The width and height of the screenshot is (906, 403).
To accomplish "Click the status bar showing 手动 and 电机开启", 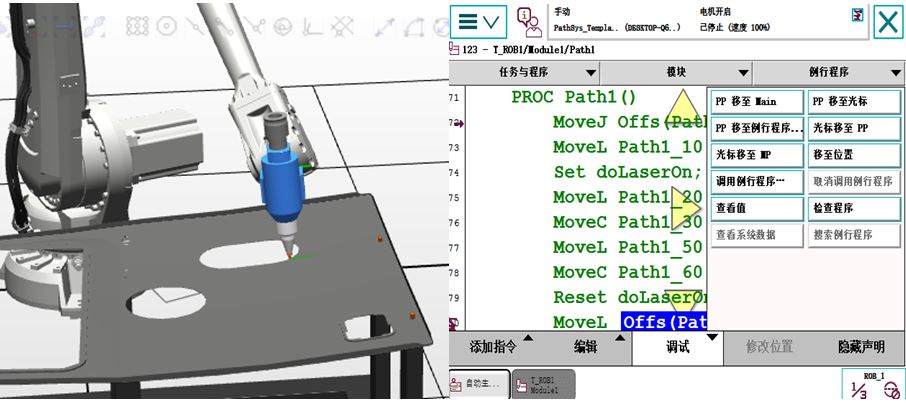I will coord(708,22).
